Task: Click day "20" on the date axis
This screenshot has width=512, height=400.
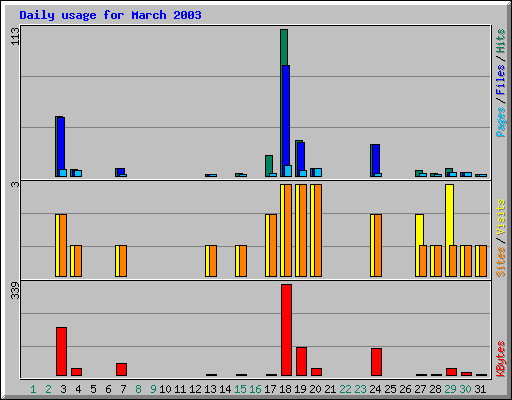Action: pos(315,389)
